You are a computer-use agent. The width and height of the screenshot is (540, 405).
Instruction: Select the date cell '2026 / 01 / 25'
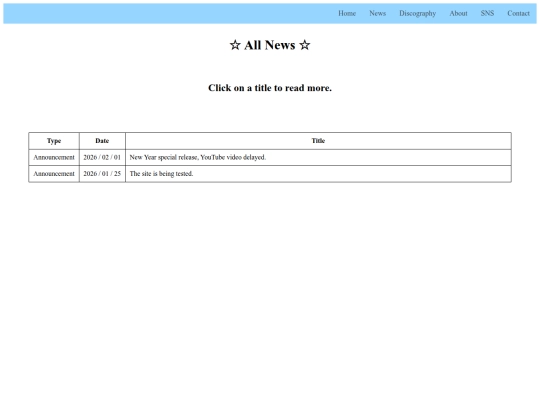[x=102, y=174]
